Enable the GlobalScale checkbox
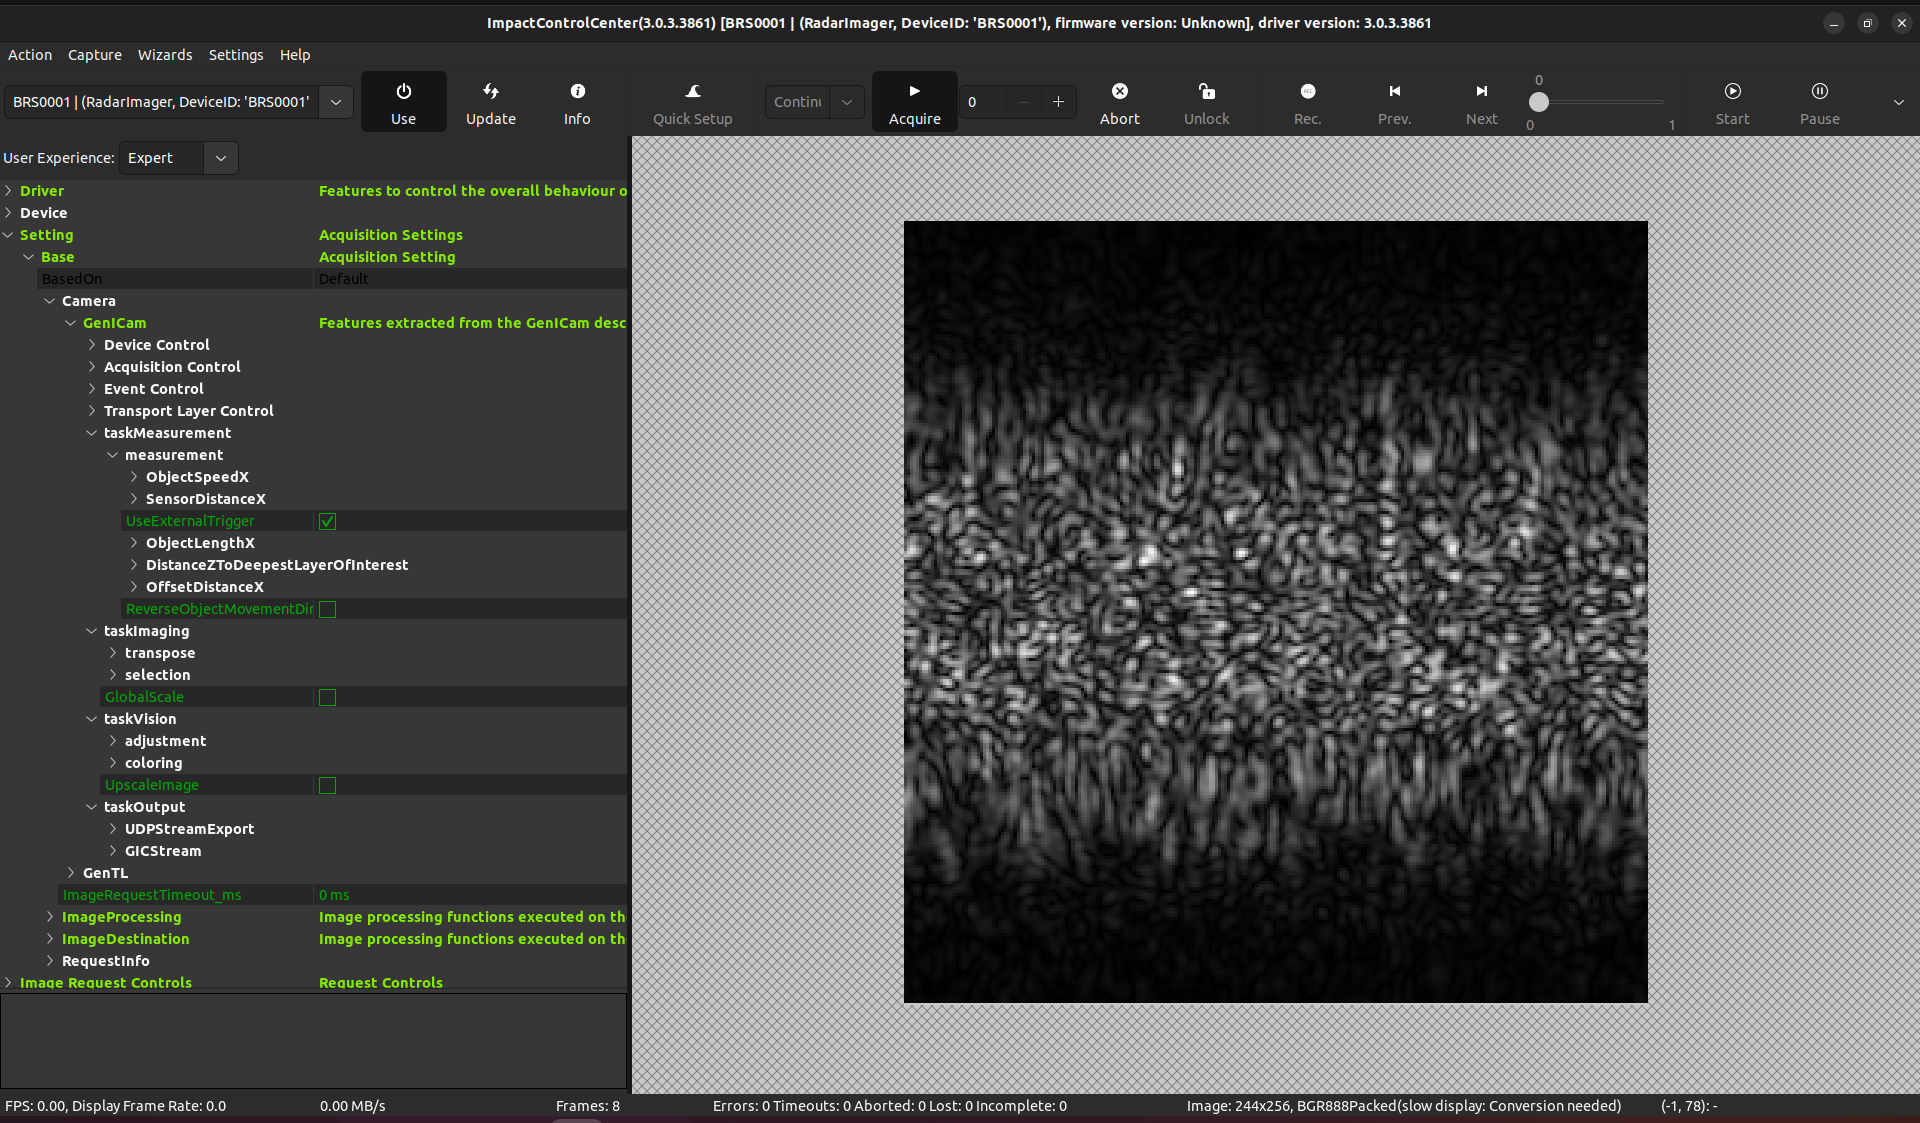The height and width of the screenshot is (1123, 1920). (327, 697)
